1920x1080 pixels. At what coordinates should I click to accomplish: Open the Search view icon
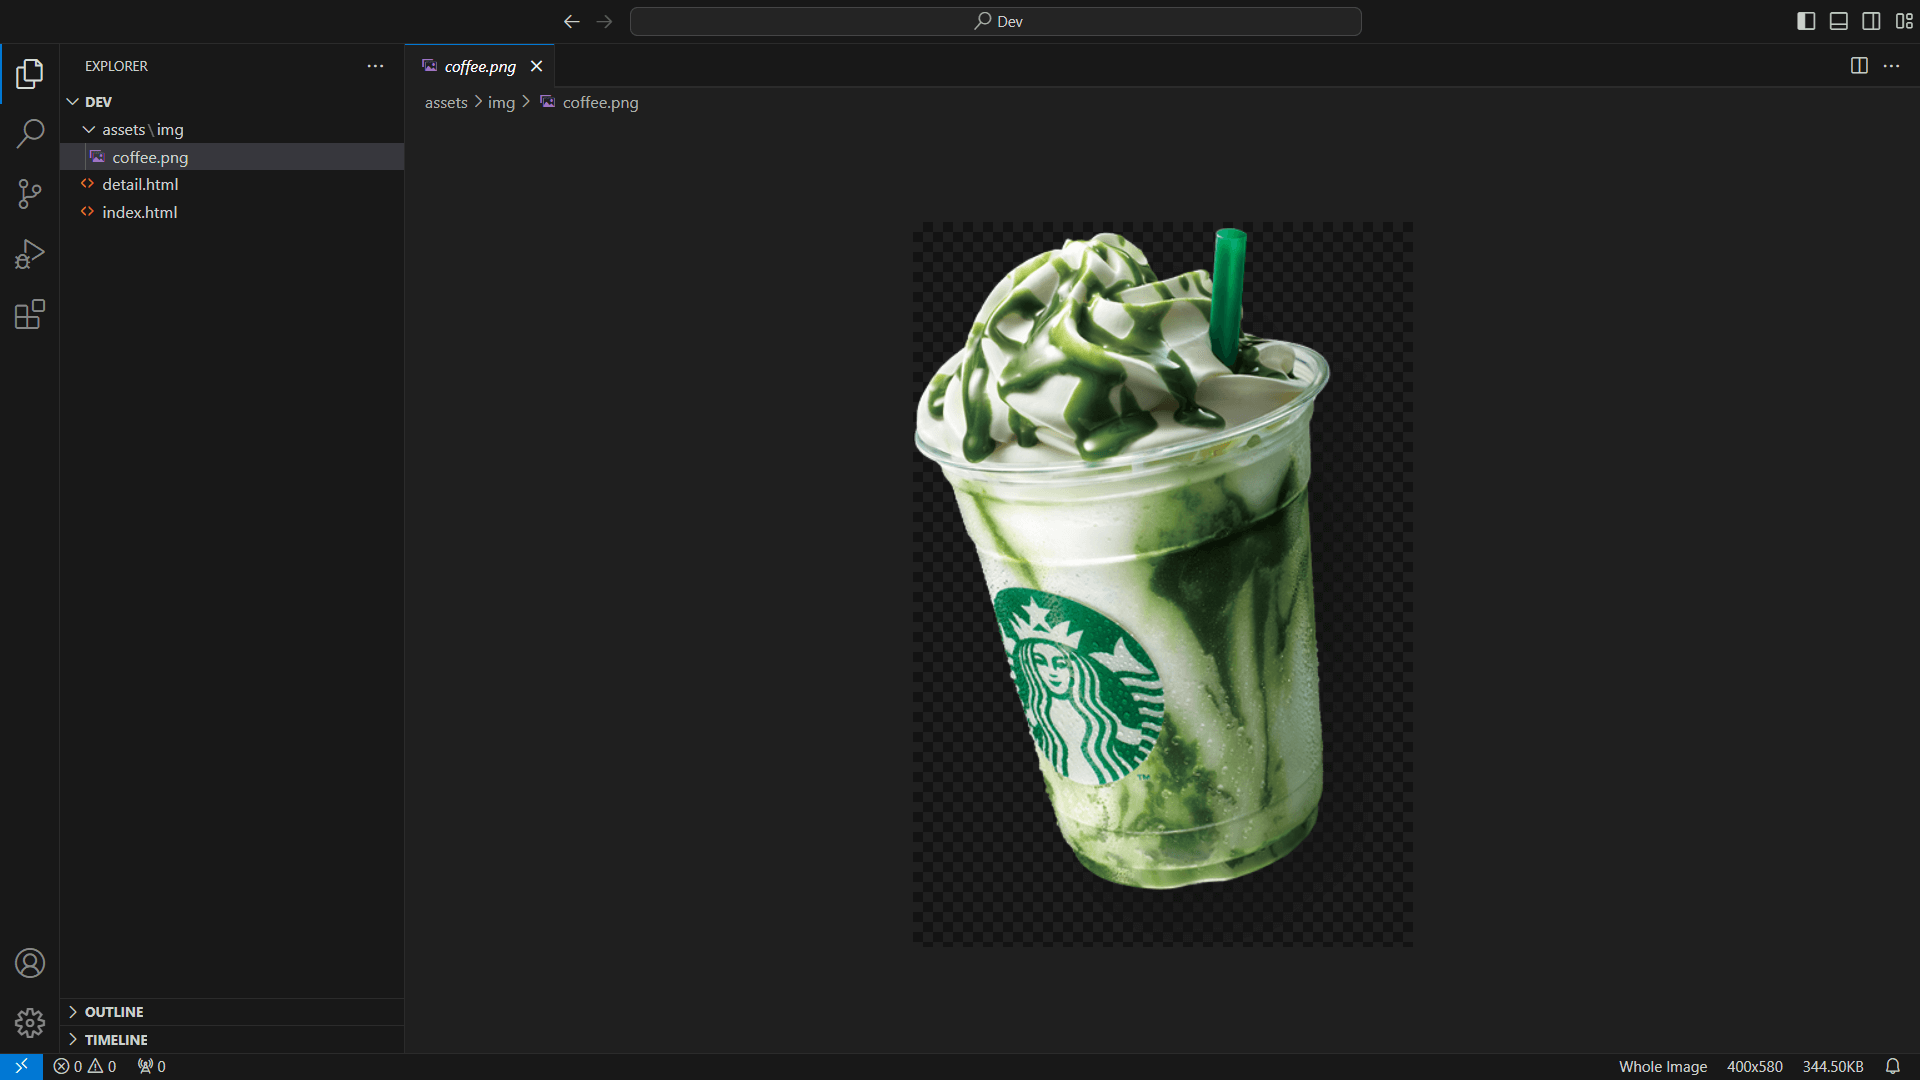pos(30,133)
